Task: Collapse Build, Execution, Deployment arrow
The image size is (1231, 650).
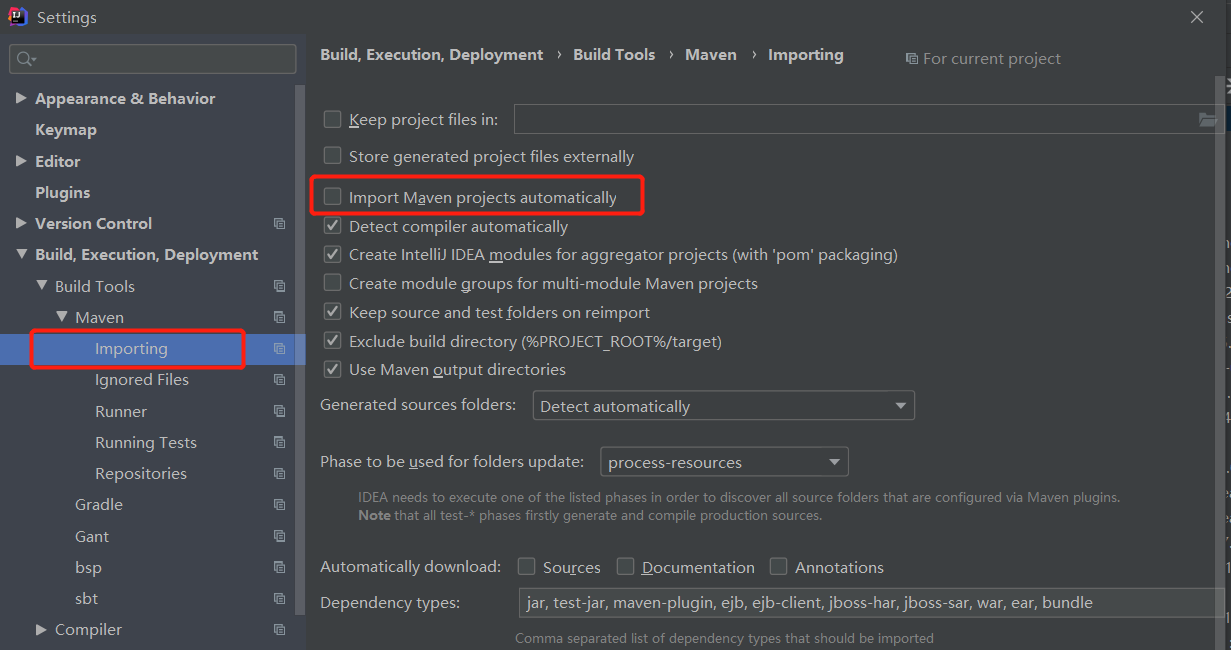Action: tap(21, 255)
